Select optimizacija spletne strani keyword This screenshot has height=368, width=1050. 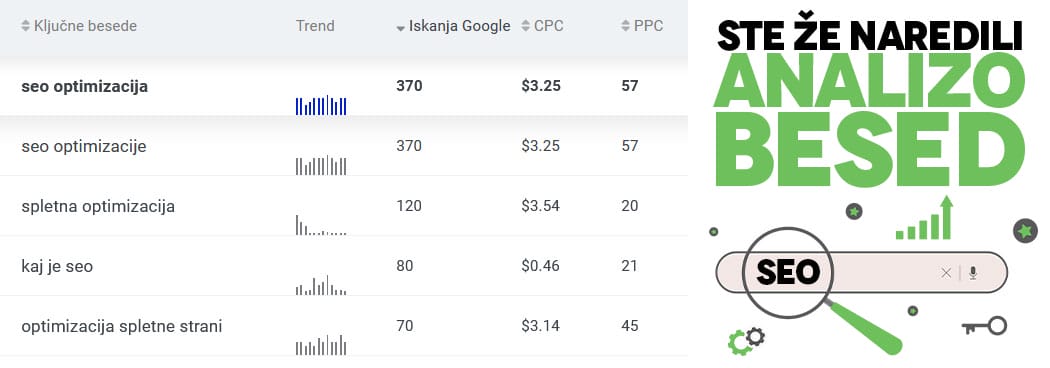click(121, 327)
